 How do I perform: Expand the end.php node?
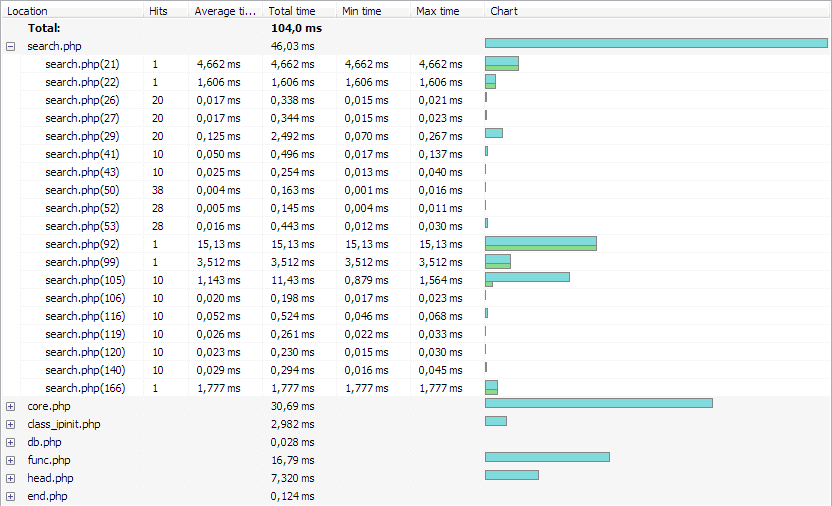click(x=10, y=496)
